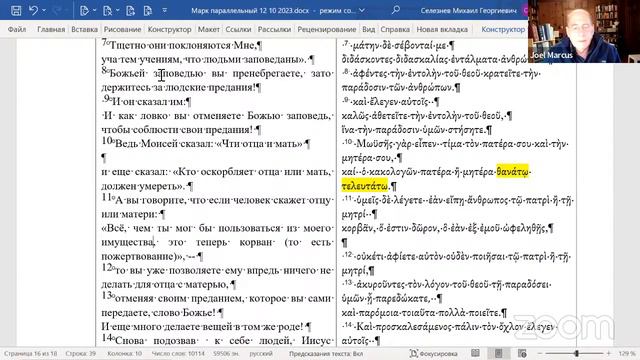The height and width of the screenshot is (360, 640).
Task: Click the word пожертвование in Russian column
Action: (138, 256)
